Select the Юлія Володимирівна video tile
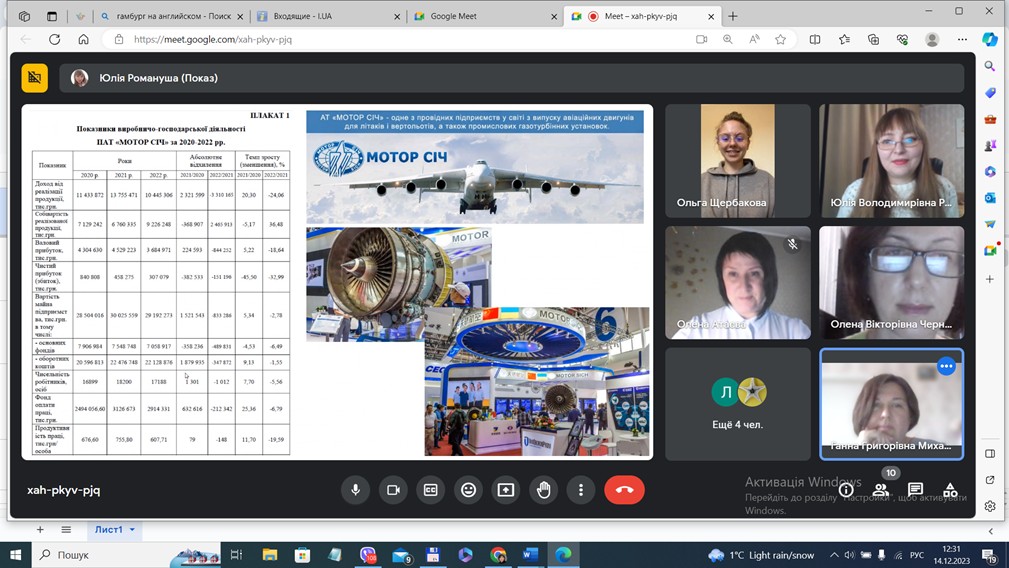Image resolution: width=1009 pixels, height=568 pixels. (x=891, y=160)
